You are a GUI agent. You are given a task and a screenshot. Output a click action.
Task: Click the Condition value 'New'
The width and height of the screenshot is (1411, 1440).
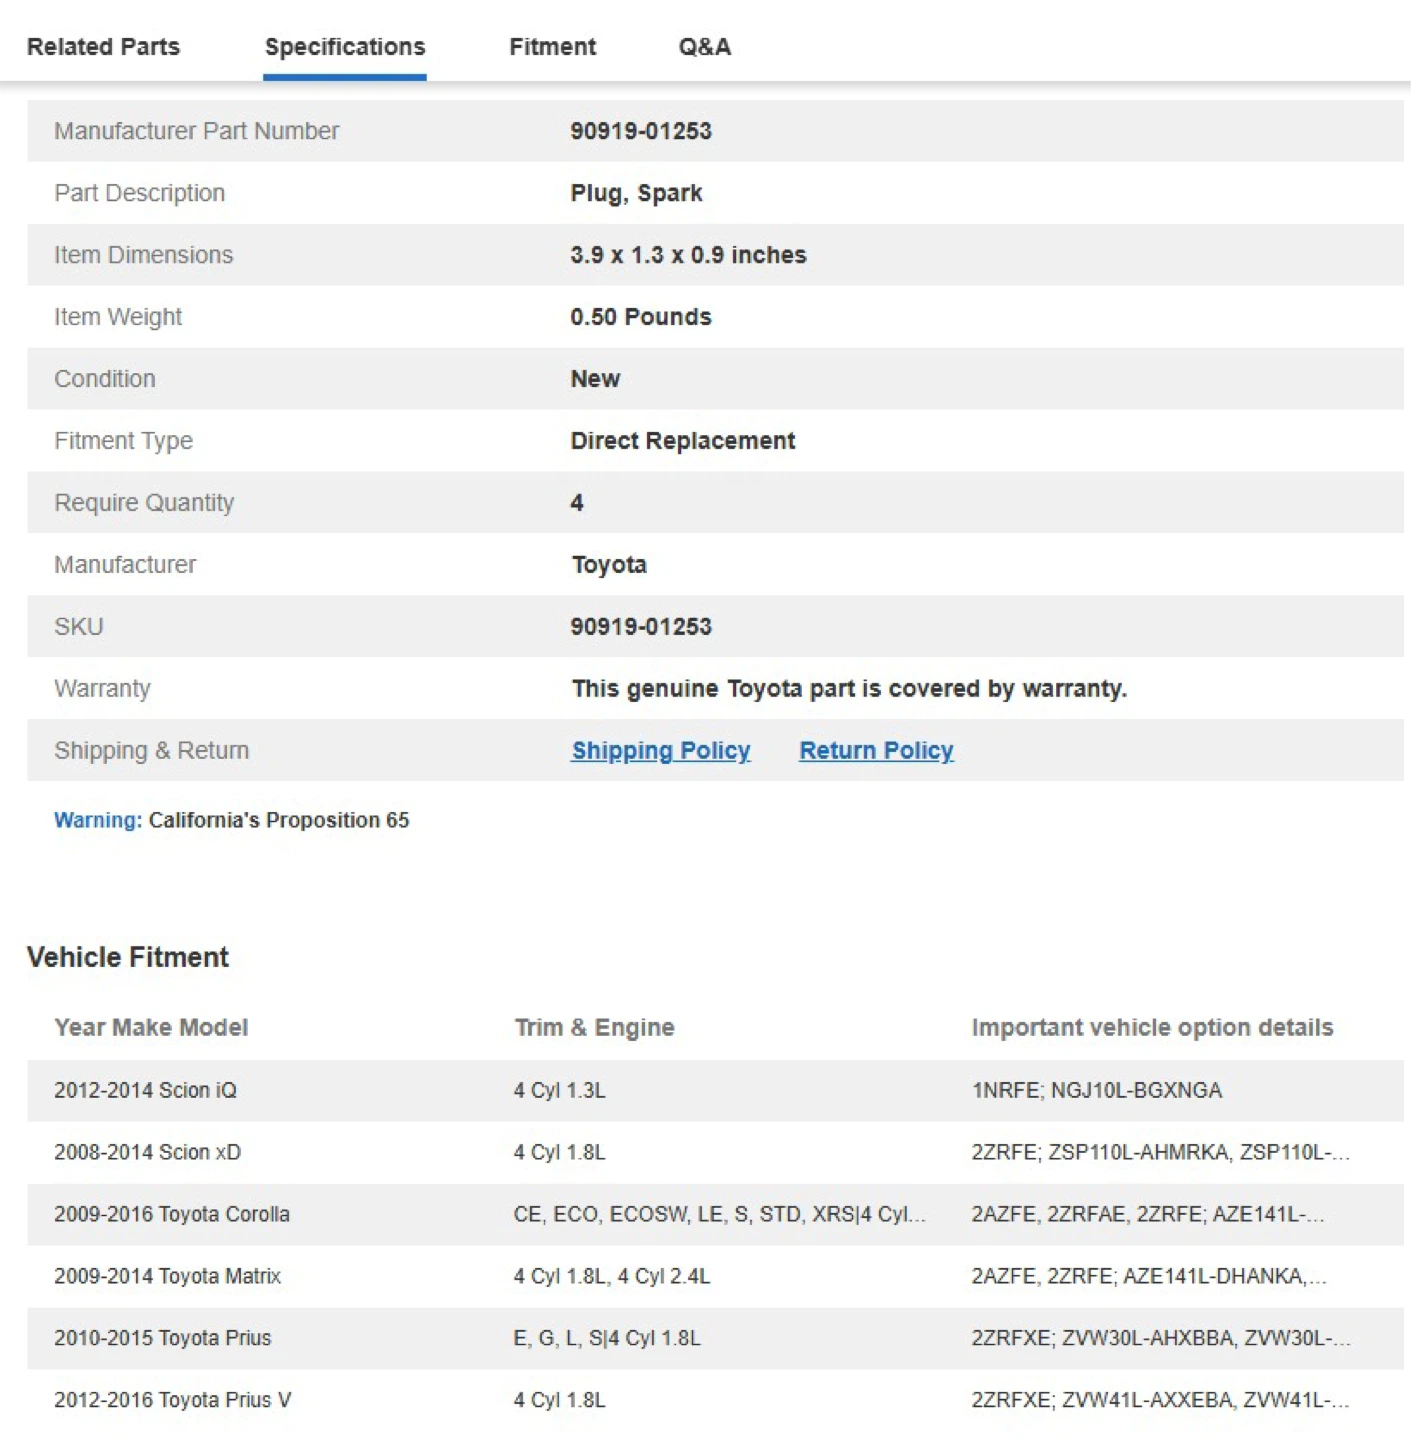[x=595, y=379]
